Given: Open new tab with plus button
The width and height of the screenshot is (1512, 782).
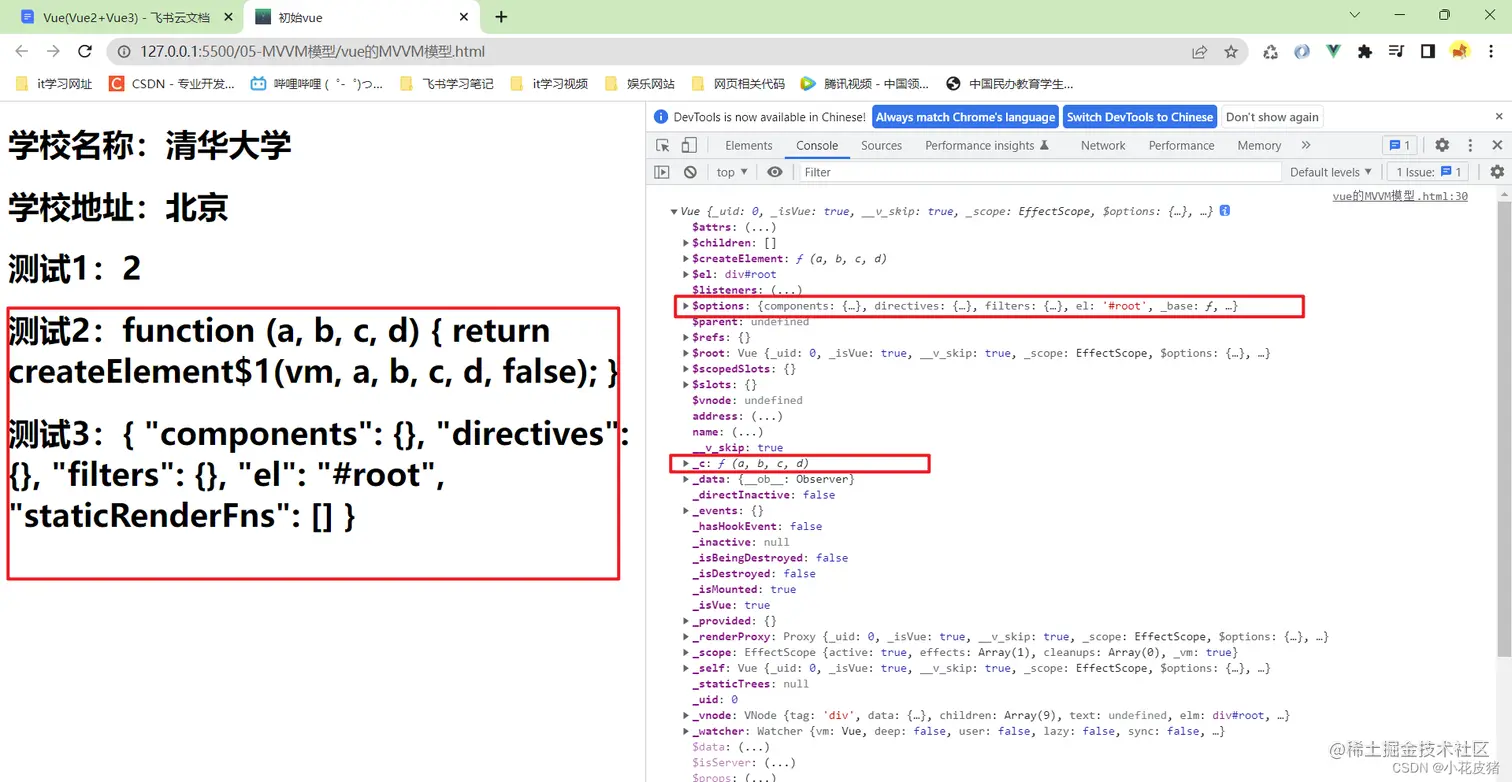Looking at the screenshot, I should (501, 17).
